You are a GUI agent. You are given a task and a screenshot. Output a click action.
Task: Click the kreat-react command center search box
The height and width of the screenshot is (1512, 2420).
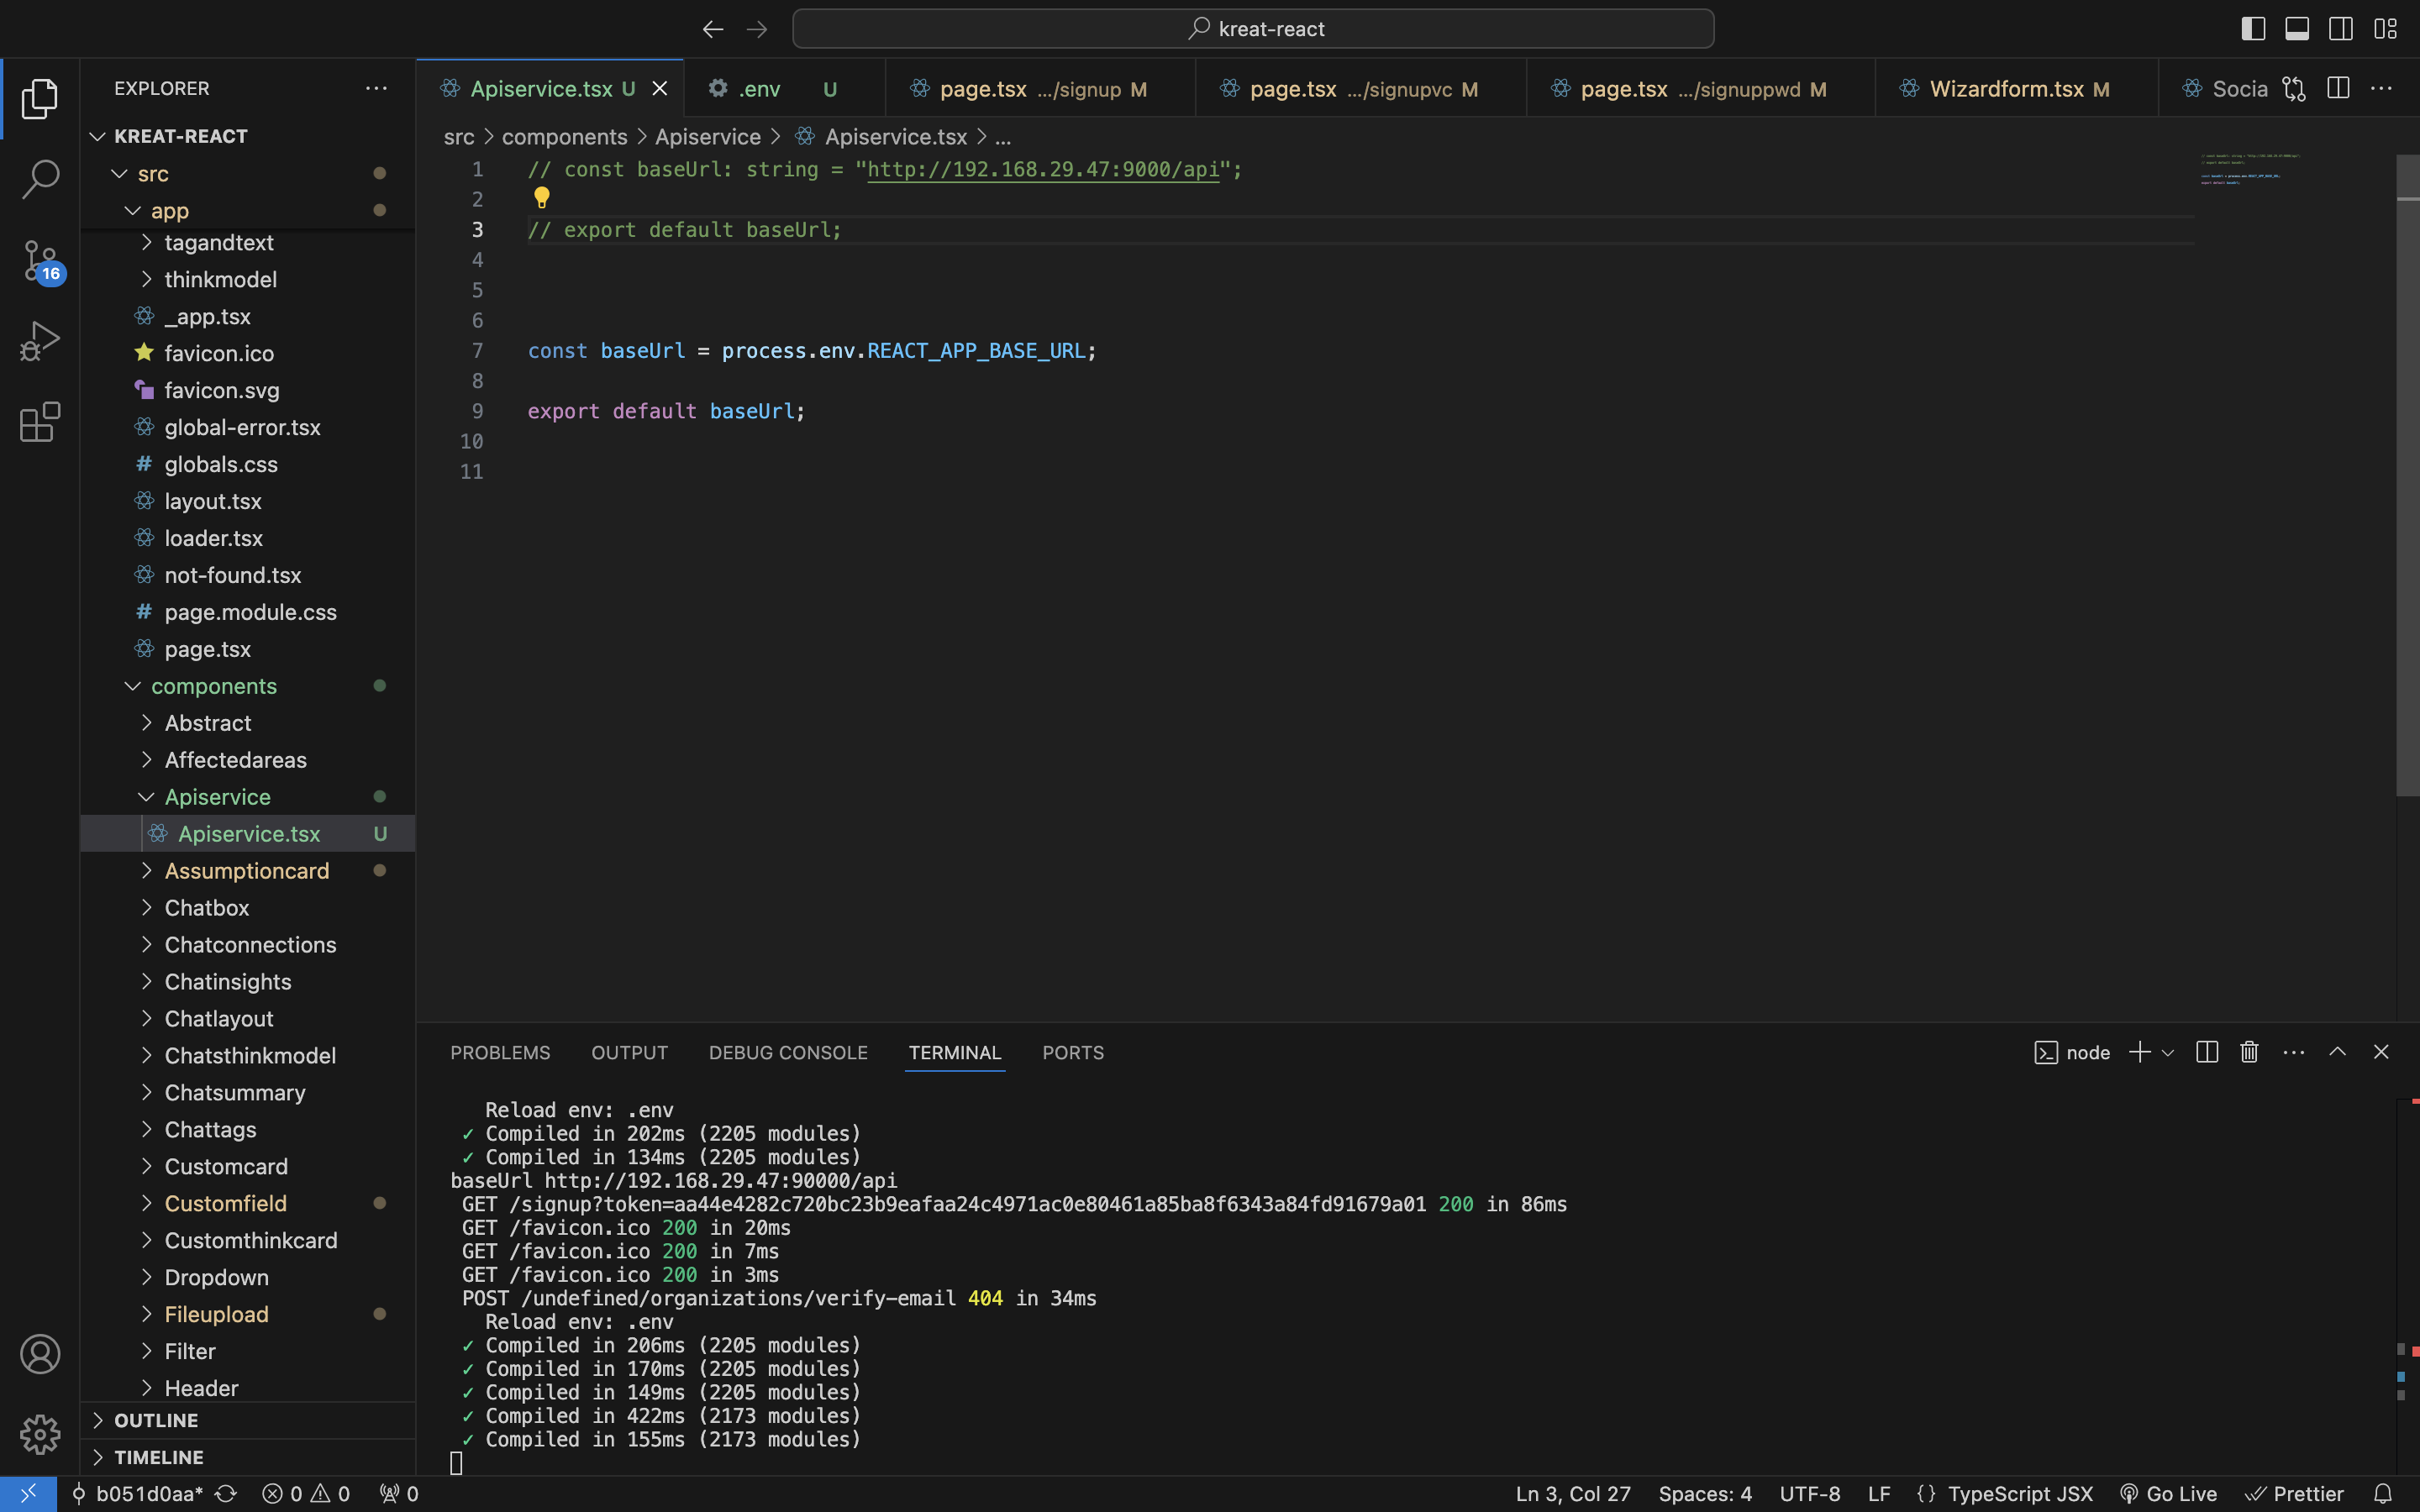pyautogui.click(x=1253, y=29)
